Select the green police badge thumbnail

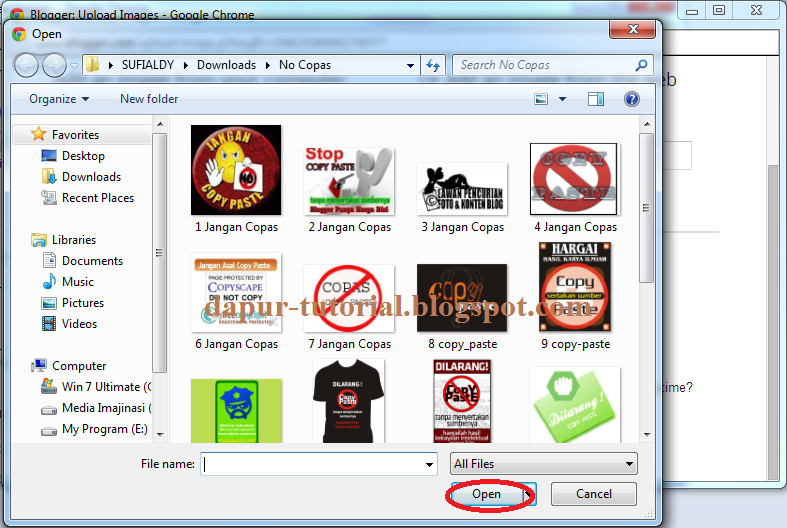[x=236, y=411]
